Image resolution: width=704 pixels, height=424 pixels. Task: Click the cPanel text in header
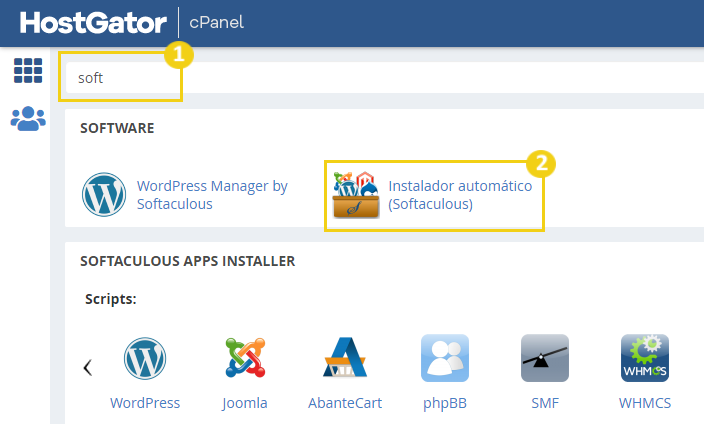pos(216,22)
